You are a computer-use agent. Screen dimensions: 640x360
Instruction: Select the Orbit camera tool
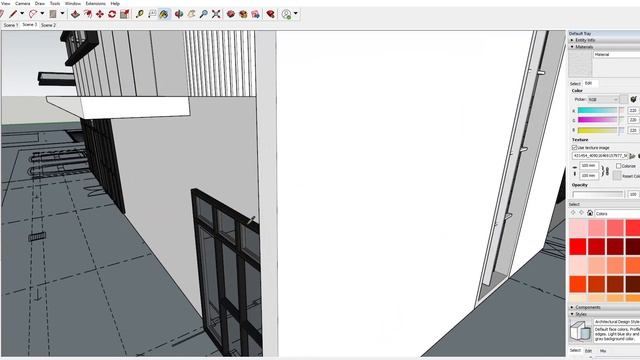[x=179, y=14]
